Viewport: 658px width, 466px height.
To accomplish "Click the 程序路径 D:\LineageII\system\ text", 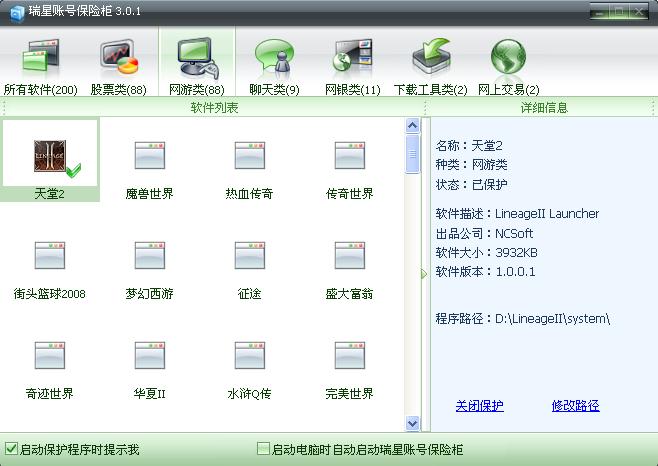I will tap(523, 319).
